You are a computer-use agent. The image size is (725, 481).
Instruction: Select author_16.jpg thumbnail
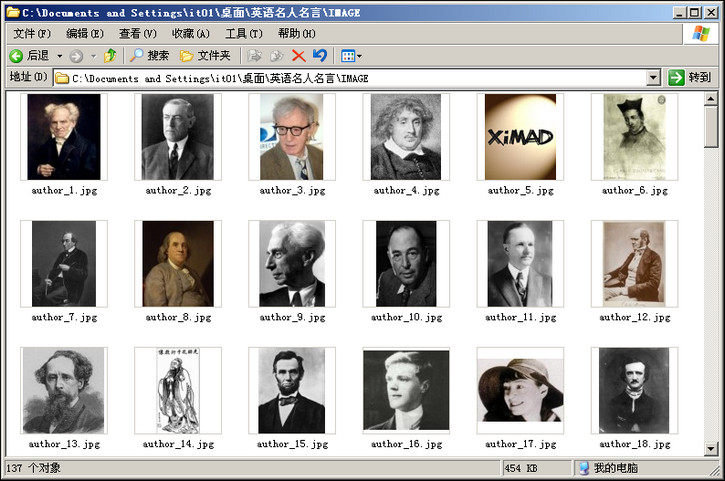coord(406,390)
